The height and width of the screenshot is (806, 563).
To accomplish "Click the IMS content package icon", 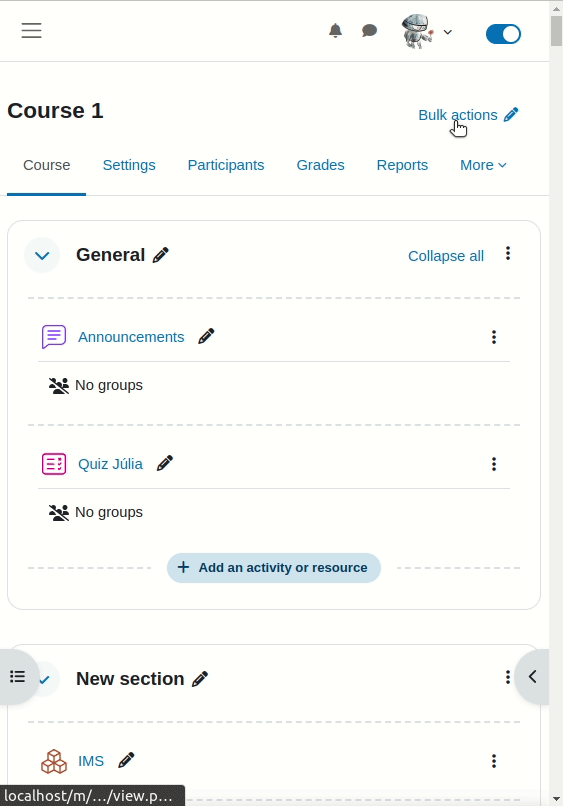I will point(54,761).
